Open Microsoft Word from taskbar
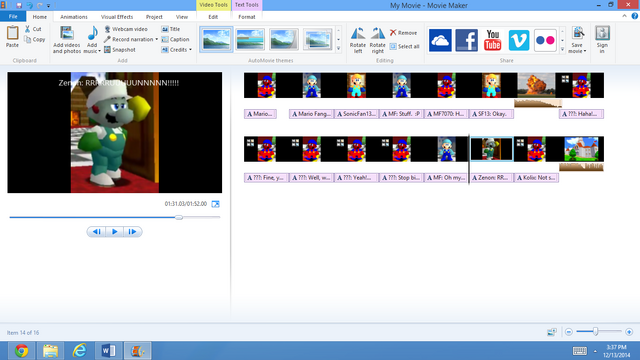The height and width of the screenshot is (360, 640). pos(108,351)
